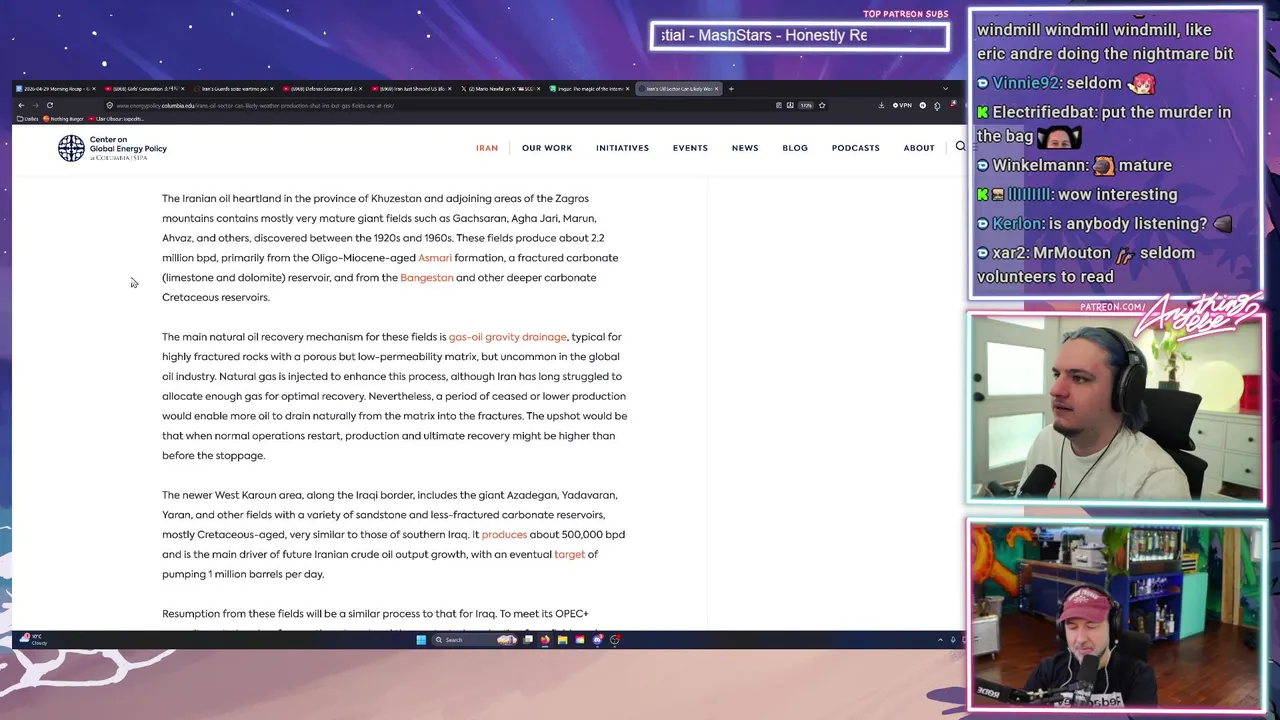Open the weather widget showing Cloudy
Image resolution: width=1280 pixels, height=720 pixels.
tap(33, 639)
